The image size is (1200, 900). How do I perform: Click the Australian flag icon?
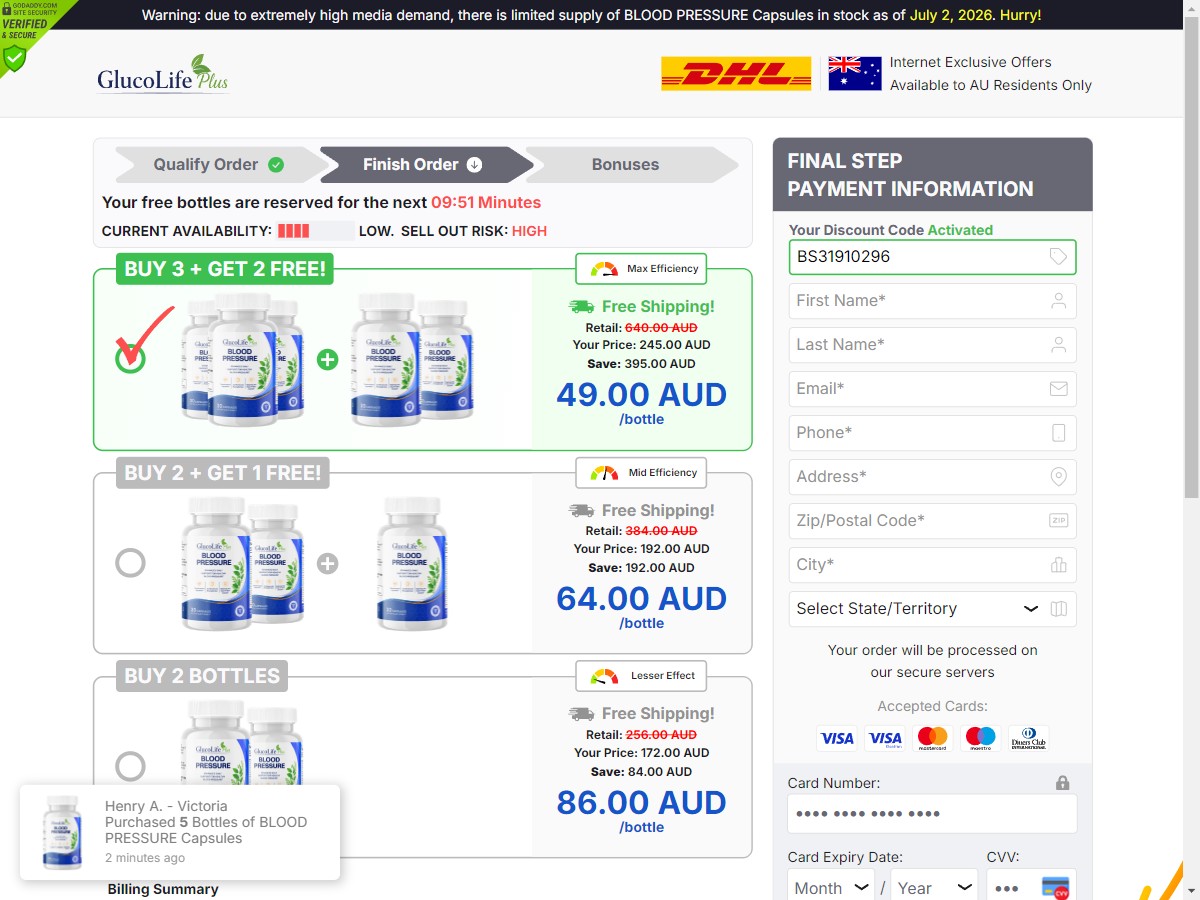[855, 74]
